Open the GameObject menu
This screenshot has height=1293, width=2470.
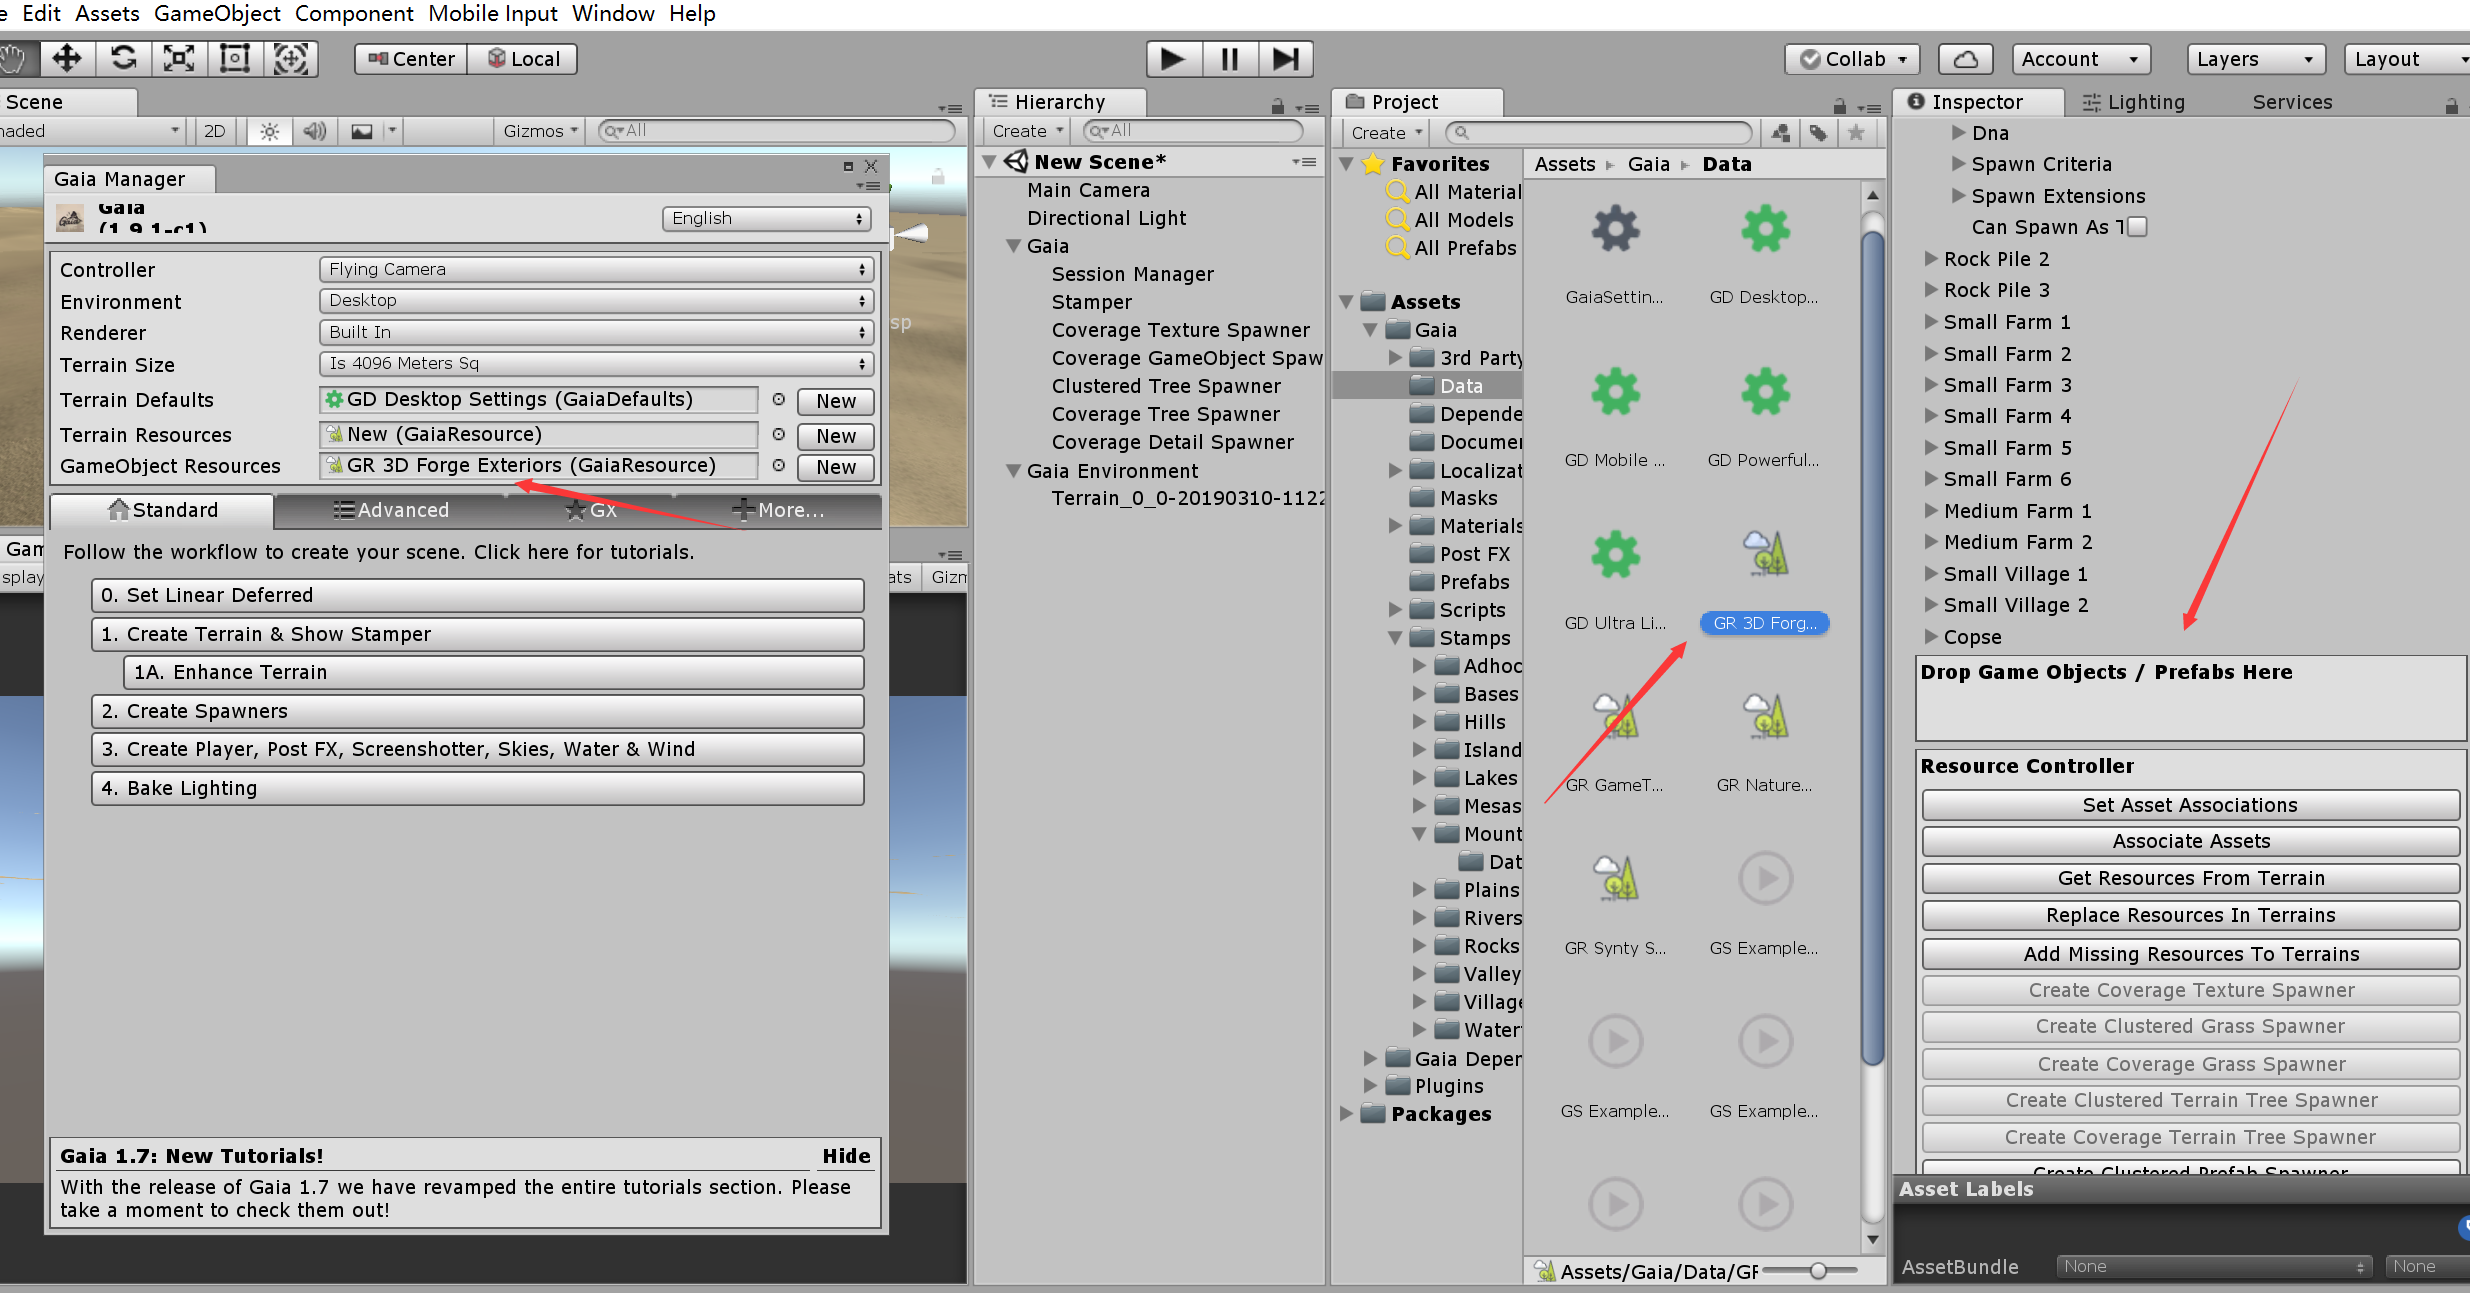(x=216, y=14)
